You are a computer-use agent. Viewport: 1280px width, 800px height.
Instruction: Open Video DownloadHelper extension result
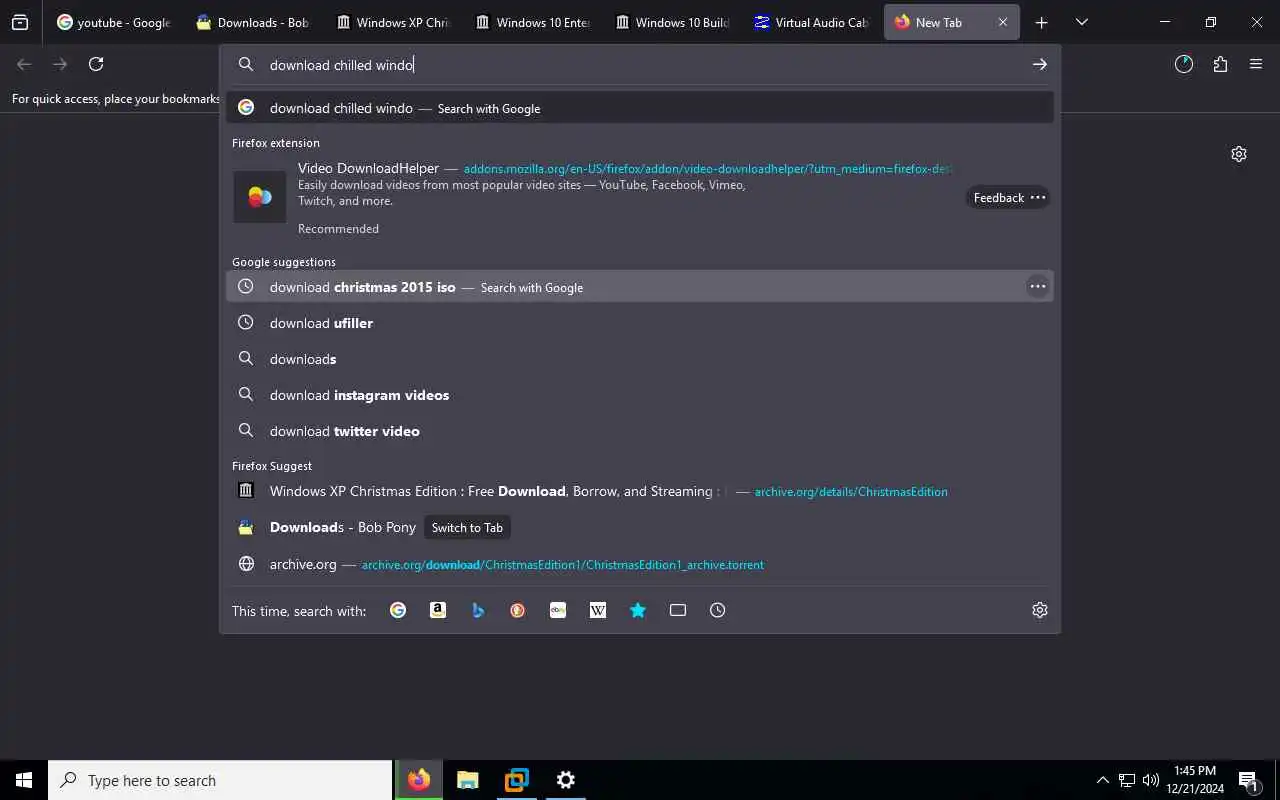tap(640, 197)
